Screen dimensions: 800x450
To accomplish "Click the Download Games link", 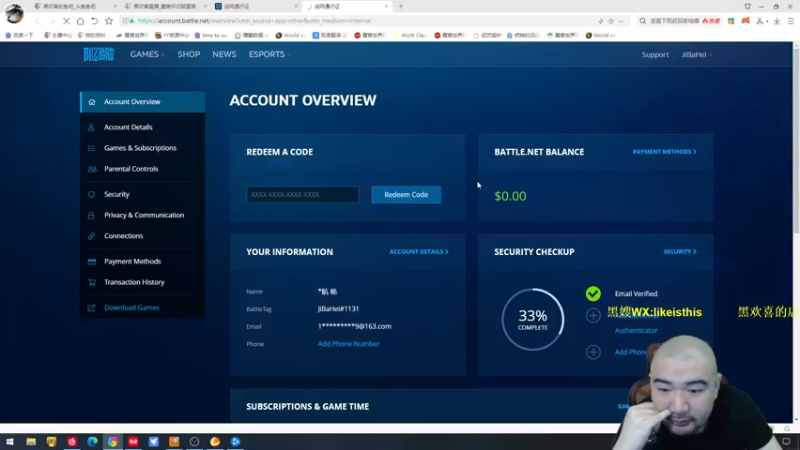I will click(x=132, y=308).
